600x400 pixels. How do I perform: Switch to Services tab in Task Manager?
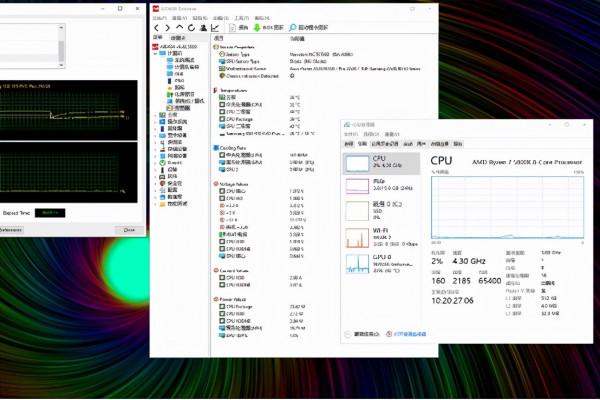point(458,144)
